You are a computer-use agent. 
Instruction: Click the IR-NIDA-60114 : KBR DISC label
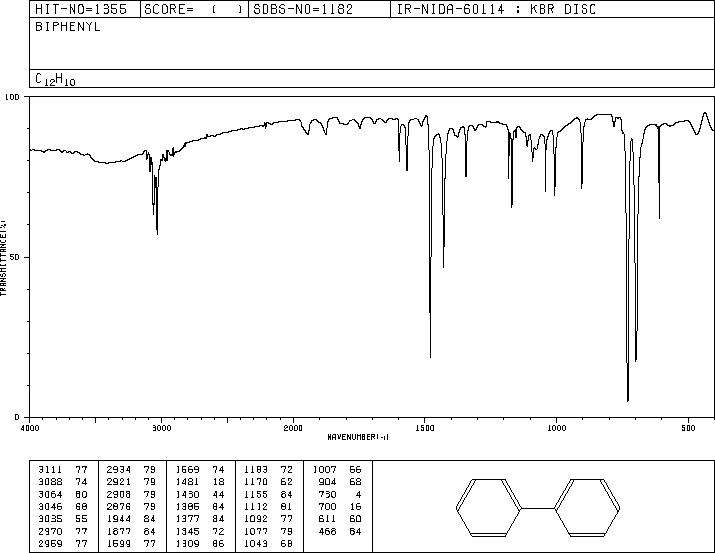(x=496, y=10)
